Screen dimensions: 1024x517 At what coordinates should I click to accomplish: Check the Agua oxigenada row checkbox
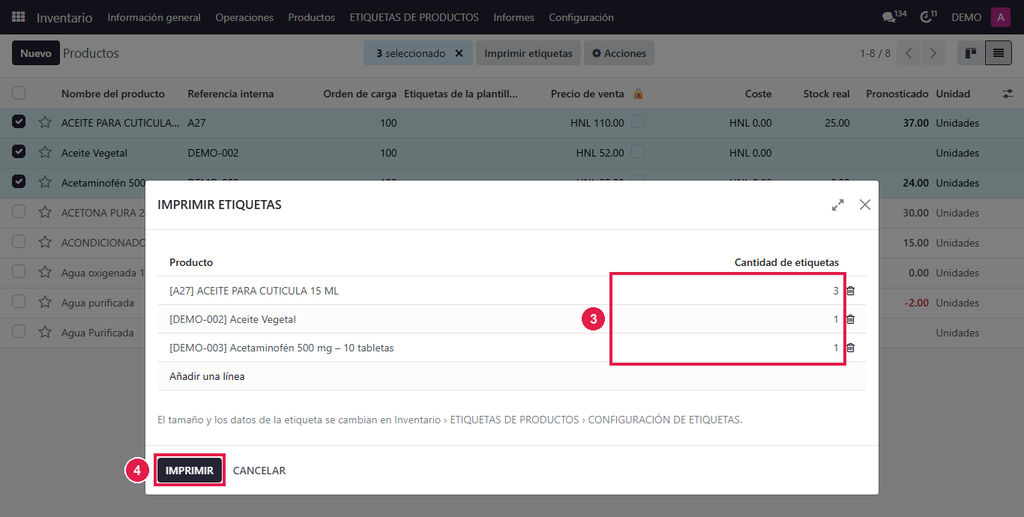pos(19,272)
